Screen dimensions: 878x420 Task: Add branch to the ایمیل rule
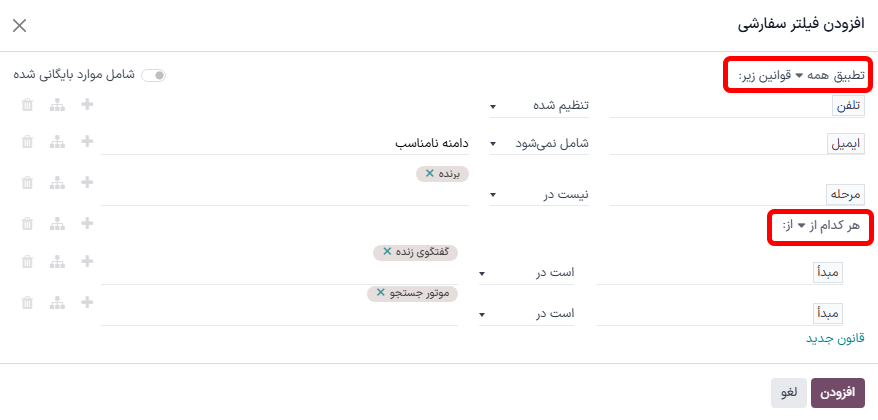coord(57,142)
